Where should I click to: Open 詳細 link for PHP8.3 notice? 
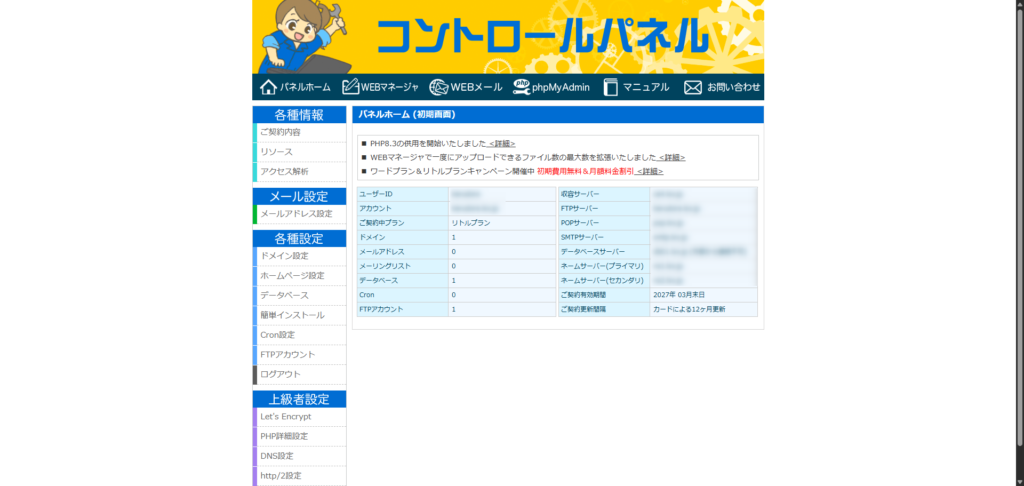502,144
